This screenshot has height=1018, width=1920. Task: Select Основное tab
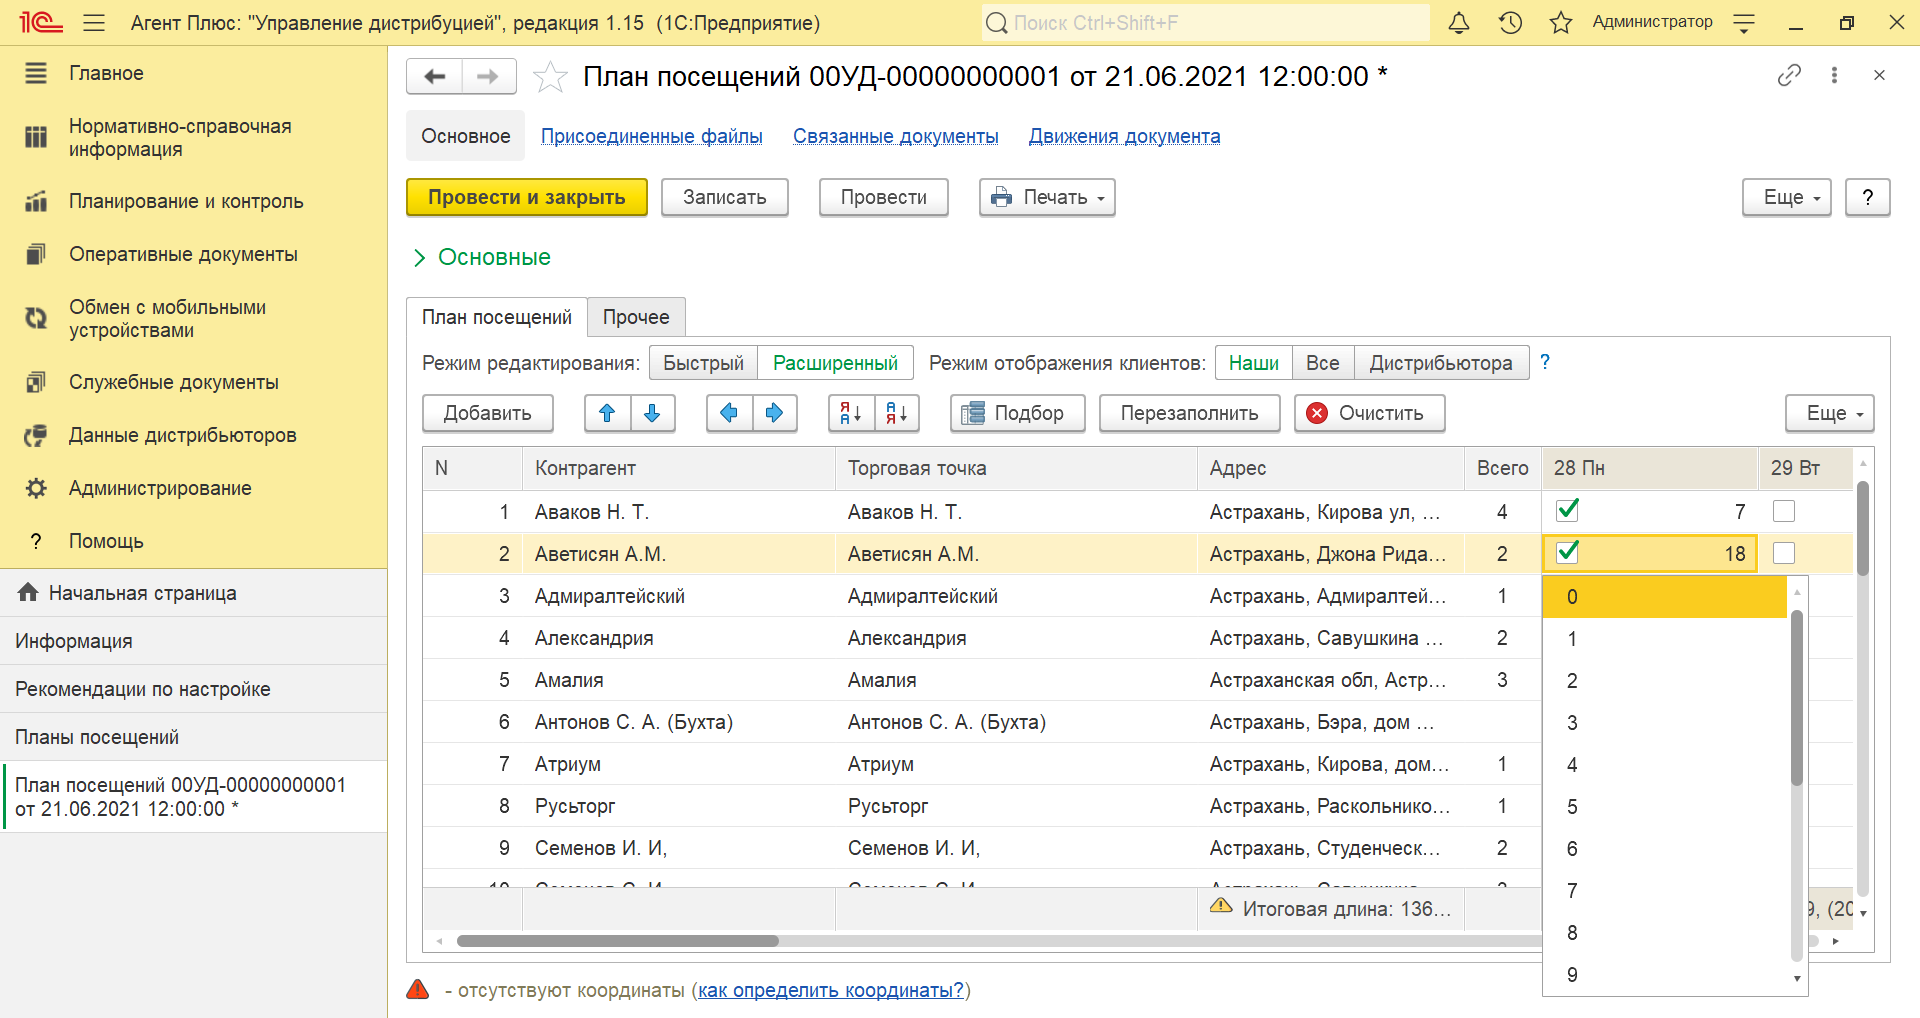[466, 136]
